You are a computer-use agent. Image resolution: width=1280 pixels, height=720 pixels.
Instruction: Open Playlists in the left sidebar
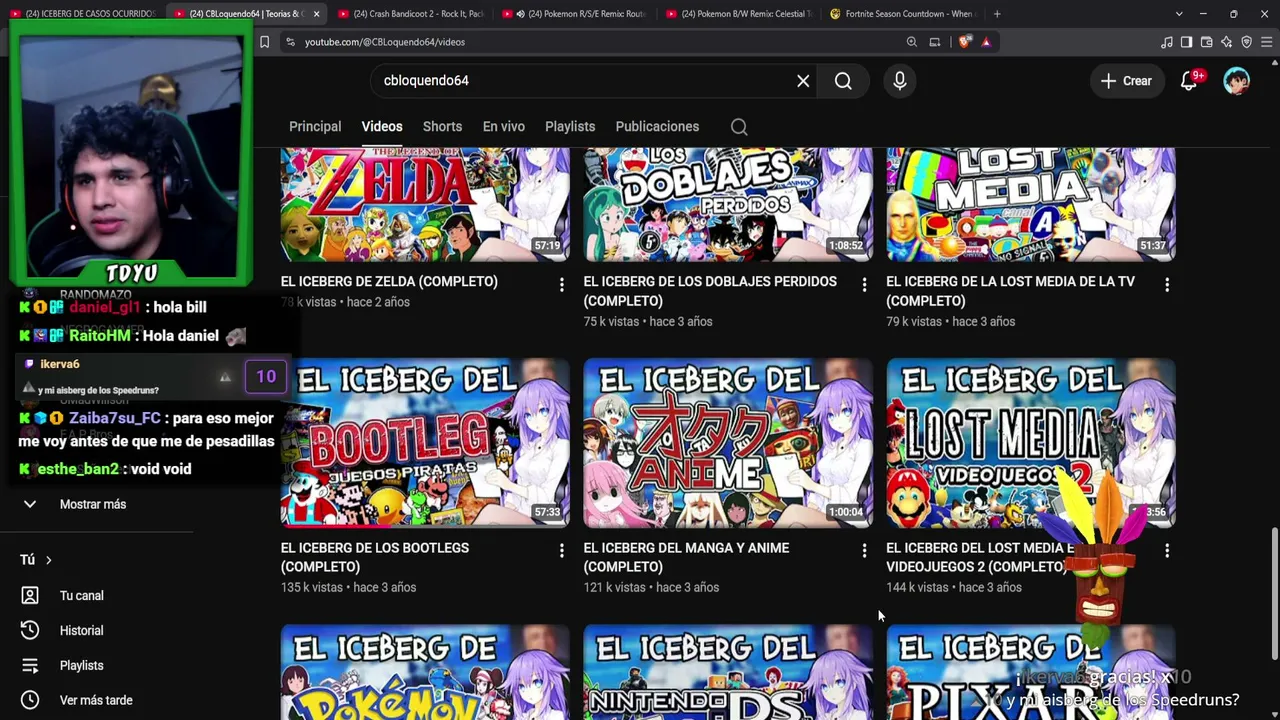(x=82, y=666)
